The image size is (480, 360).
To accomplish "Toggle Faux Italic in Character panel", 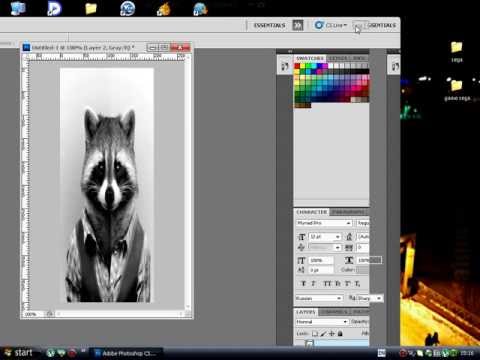I will pos(313,284).
